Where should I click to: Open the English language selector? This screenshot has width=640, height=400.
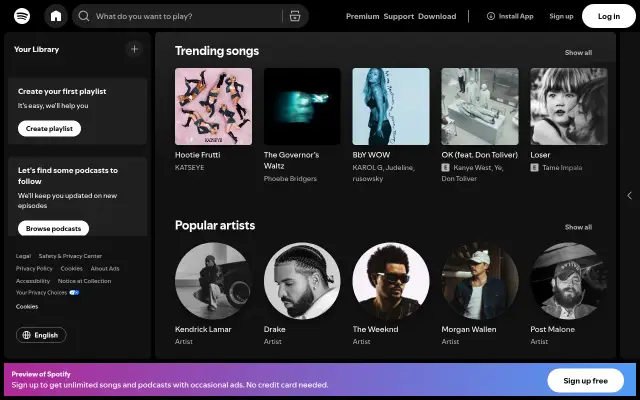pos(41,335)
